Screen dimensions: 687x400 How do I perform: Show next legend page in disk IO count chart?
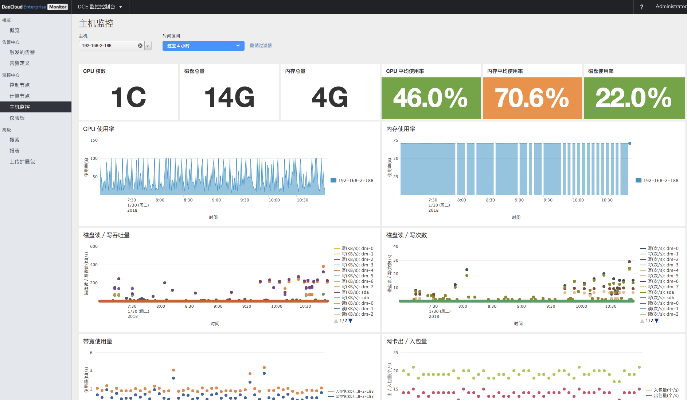point(656,320)
